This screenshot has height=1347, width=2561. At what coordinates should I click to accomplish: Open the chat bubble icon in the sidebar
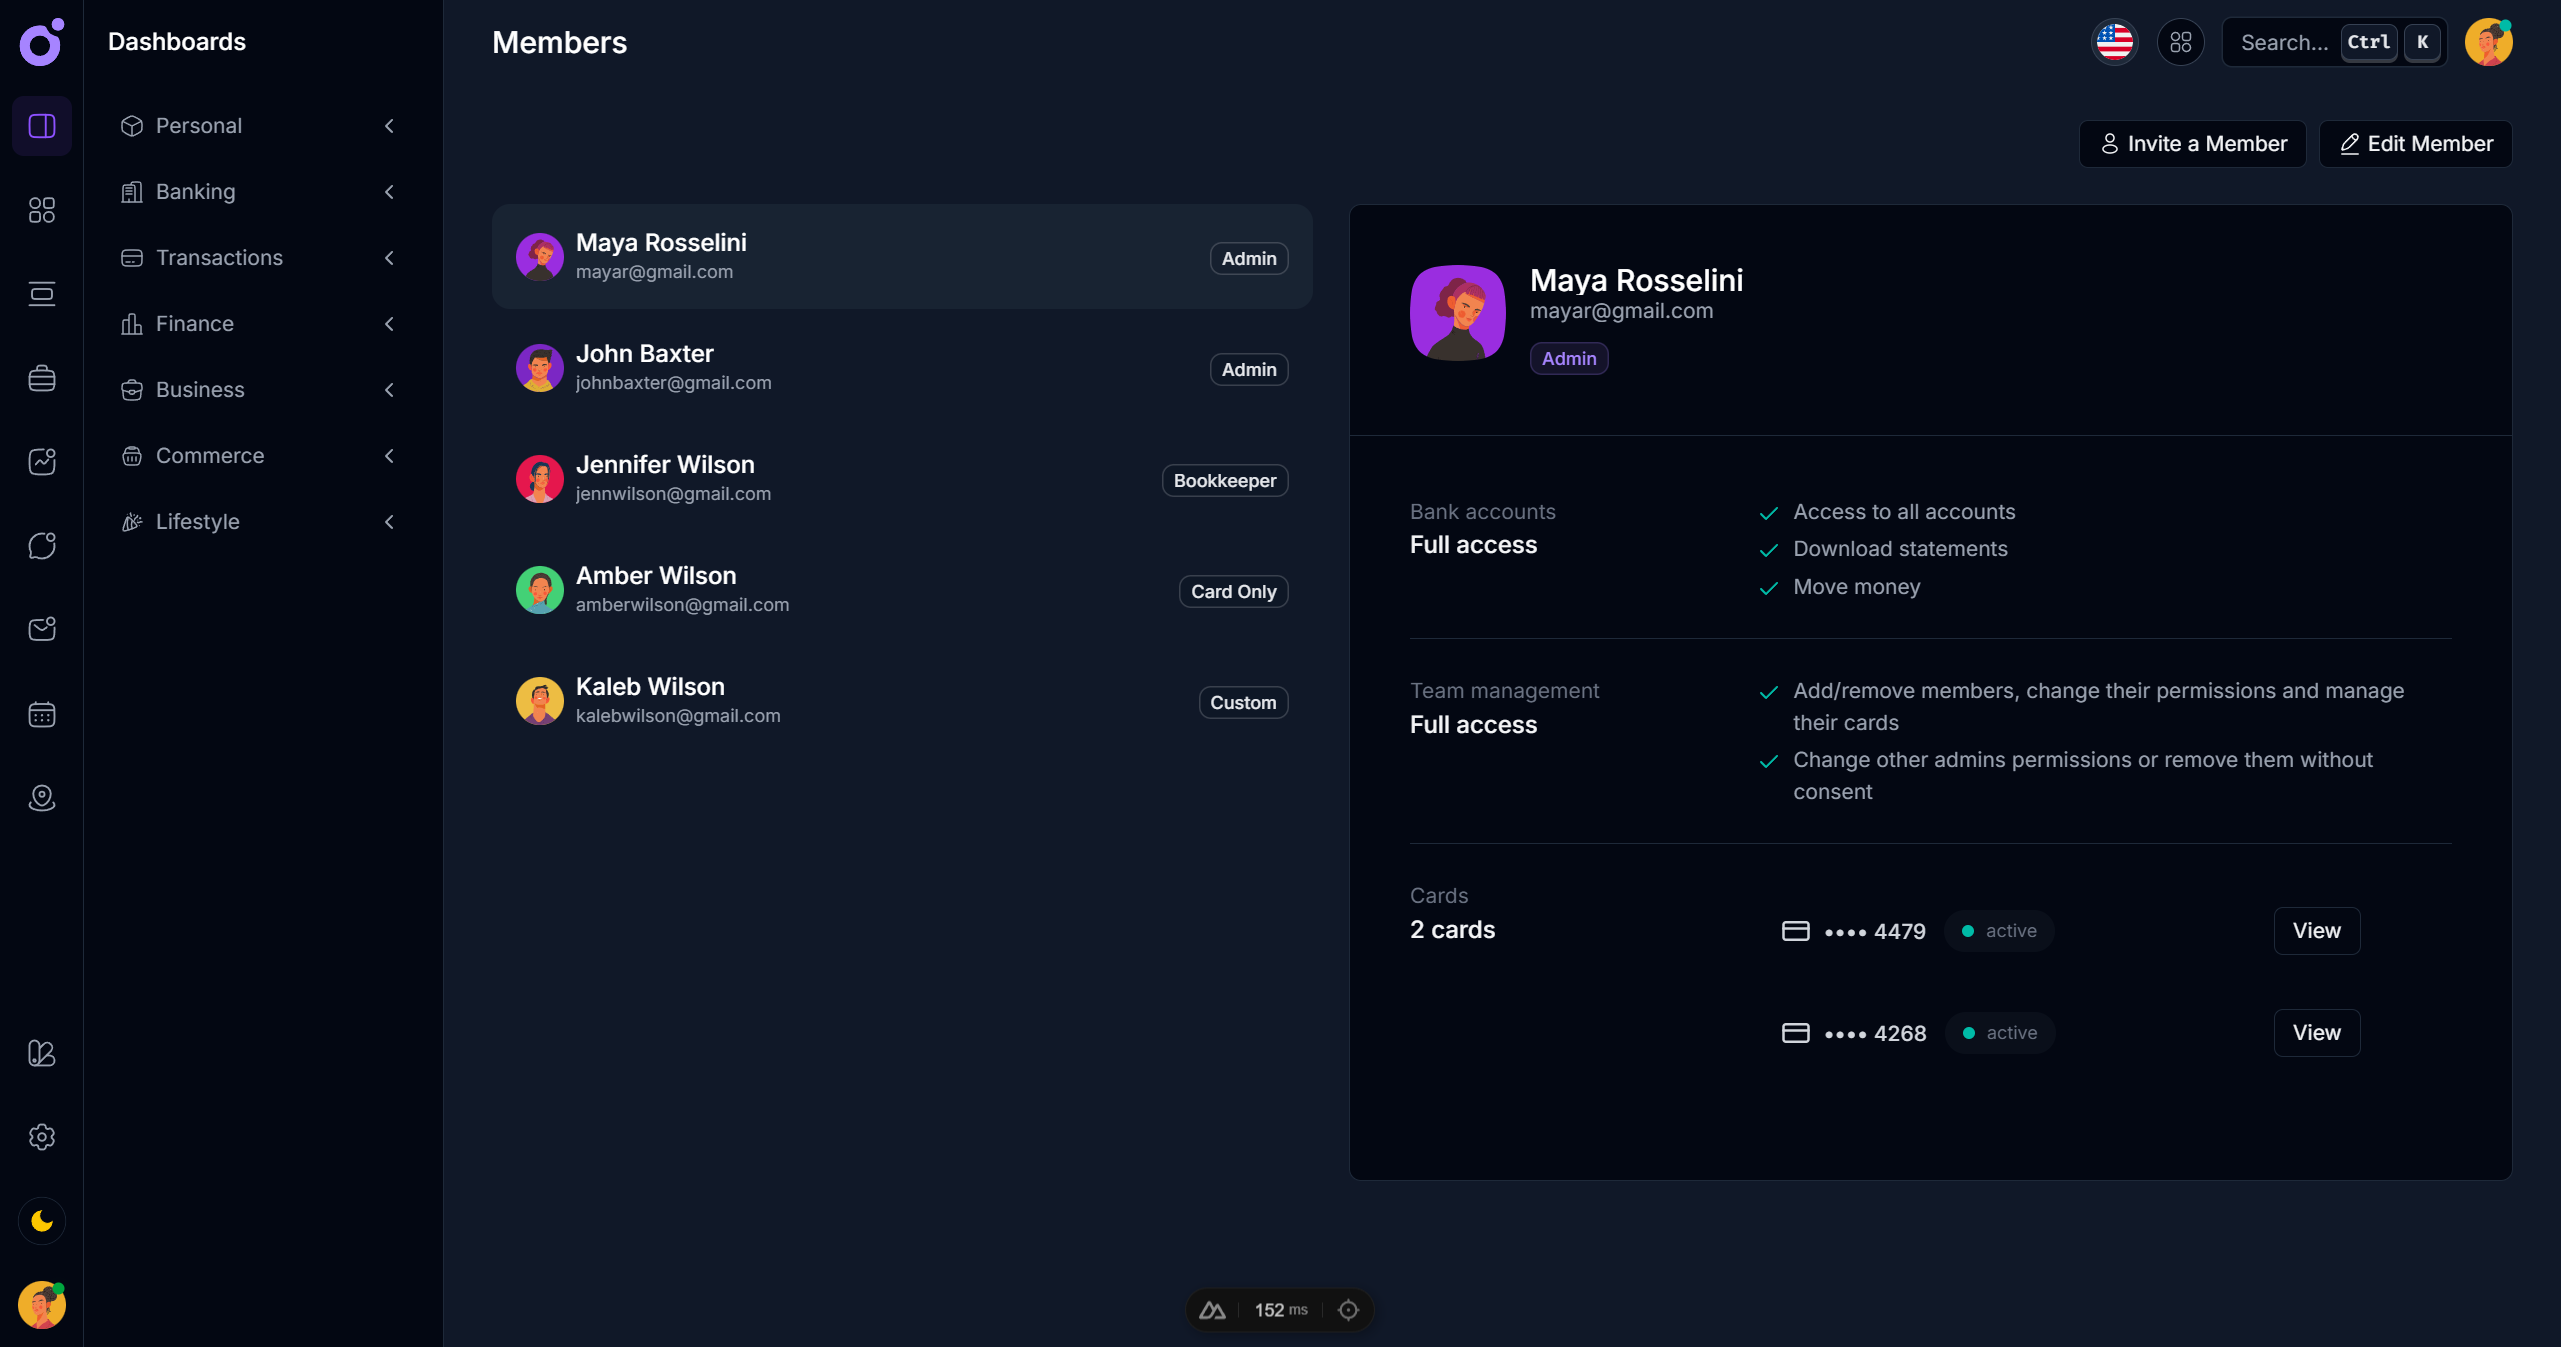coord(42,545)
